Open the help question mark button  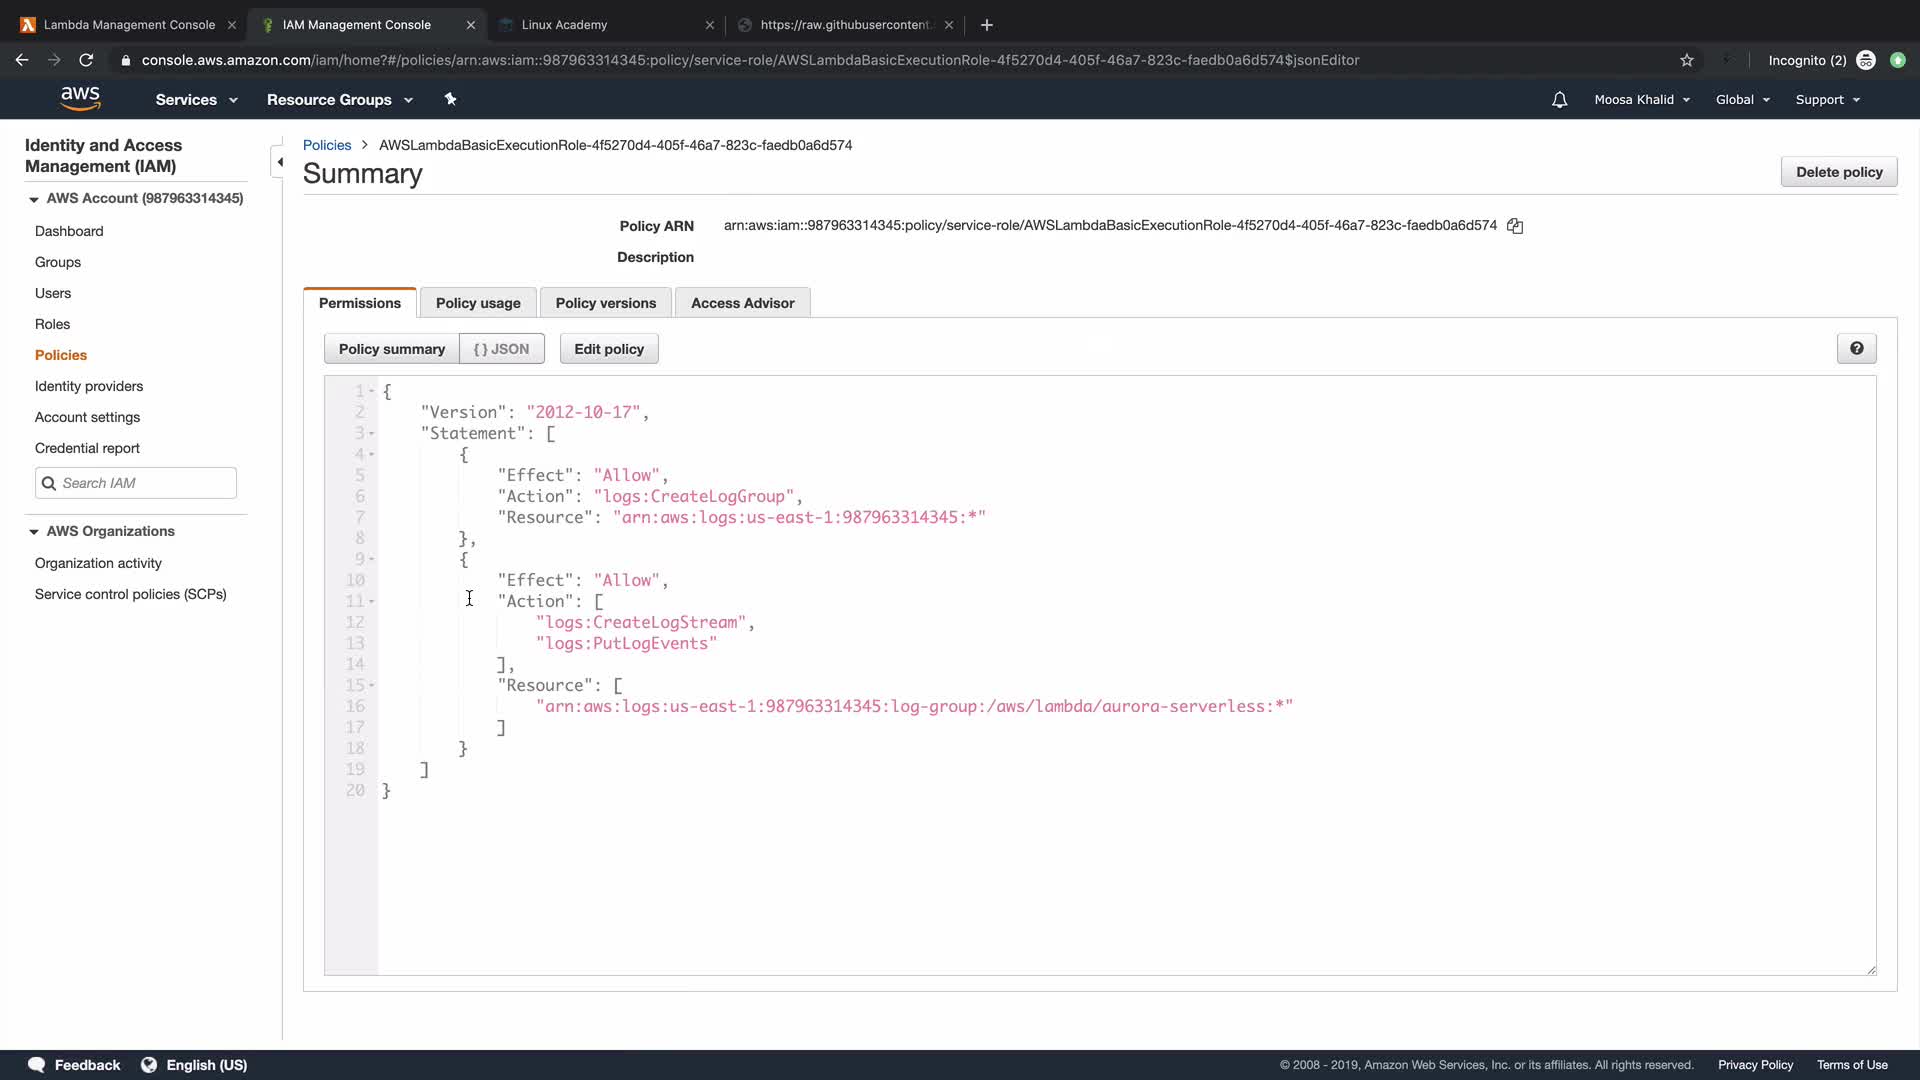click(x=1856, y=348)
